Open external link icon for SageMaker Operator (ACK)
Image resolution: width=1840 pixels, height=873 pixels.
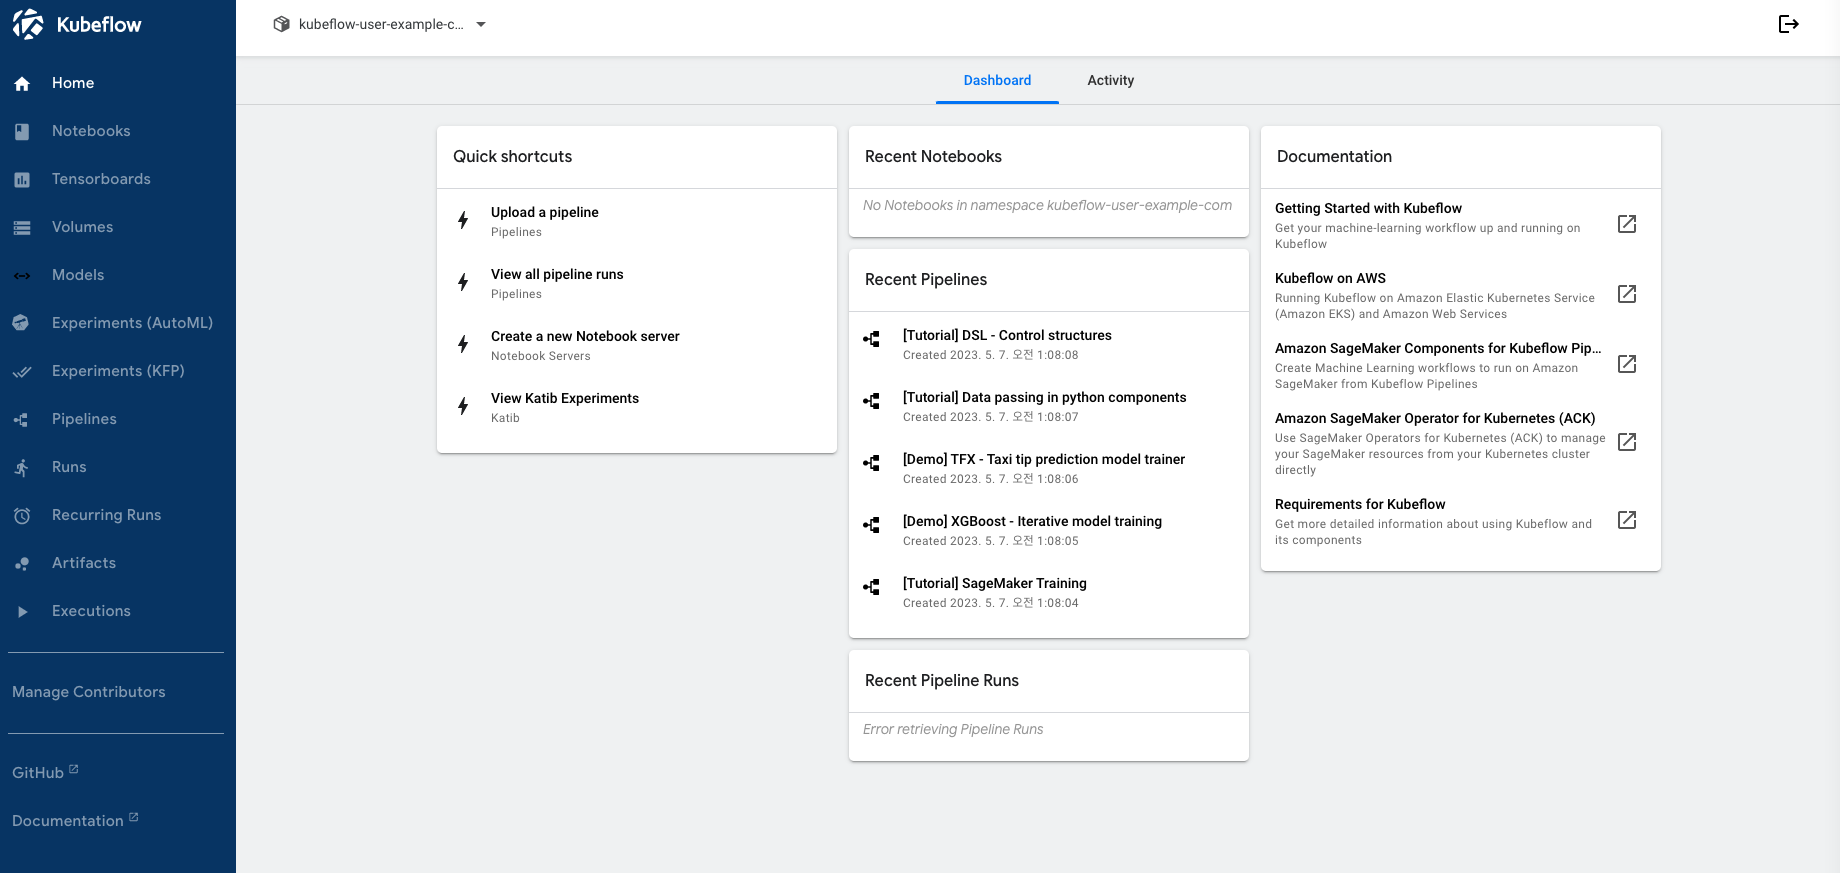tap(1627, 442)
